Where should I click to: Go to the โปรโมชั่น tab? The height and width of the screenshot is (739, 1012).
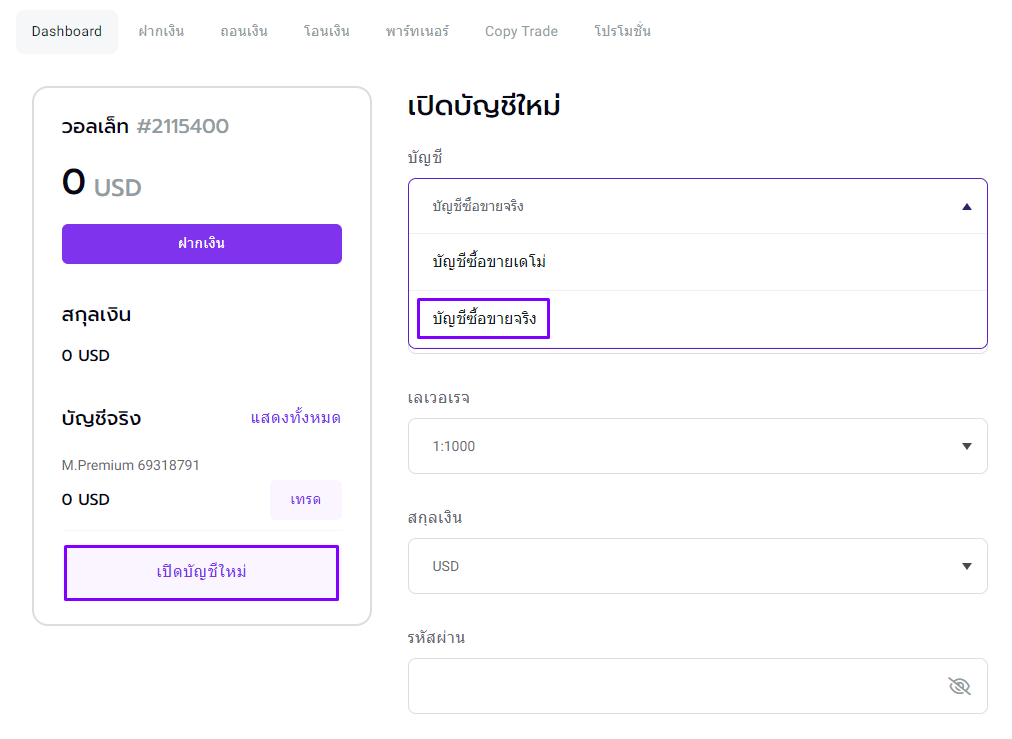(x=622, y=32)
